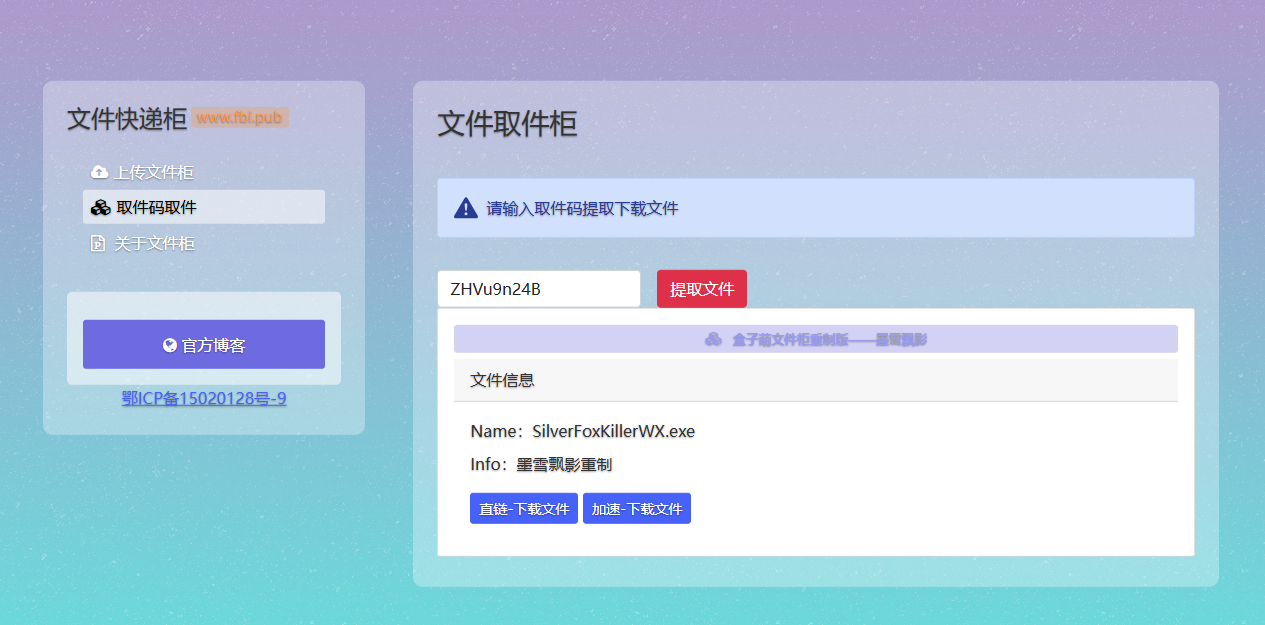Click the 请输入取件码提取下载文件 alert text
Image resolution: width=1265 pixels, height=625 pixels.
coord(582,209)
